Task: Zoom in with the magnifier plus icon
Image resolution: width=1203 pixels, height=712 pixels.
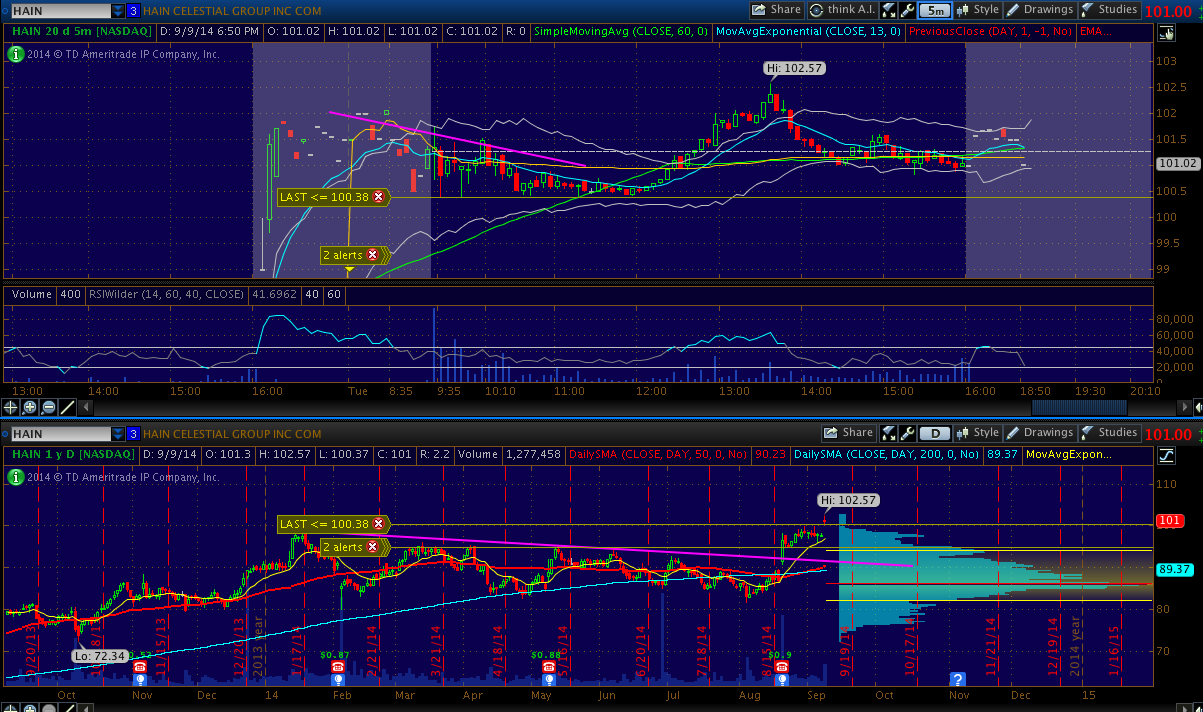Action: coord(30,407)
